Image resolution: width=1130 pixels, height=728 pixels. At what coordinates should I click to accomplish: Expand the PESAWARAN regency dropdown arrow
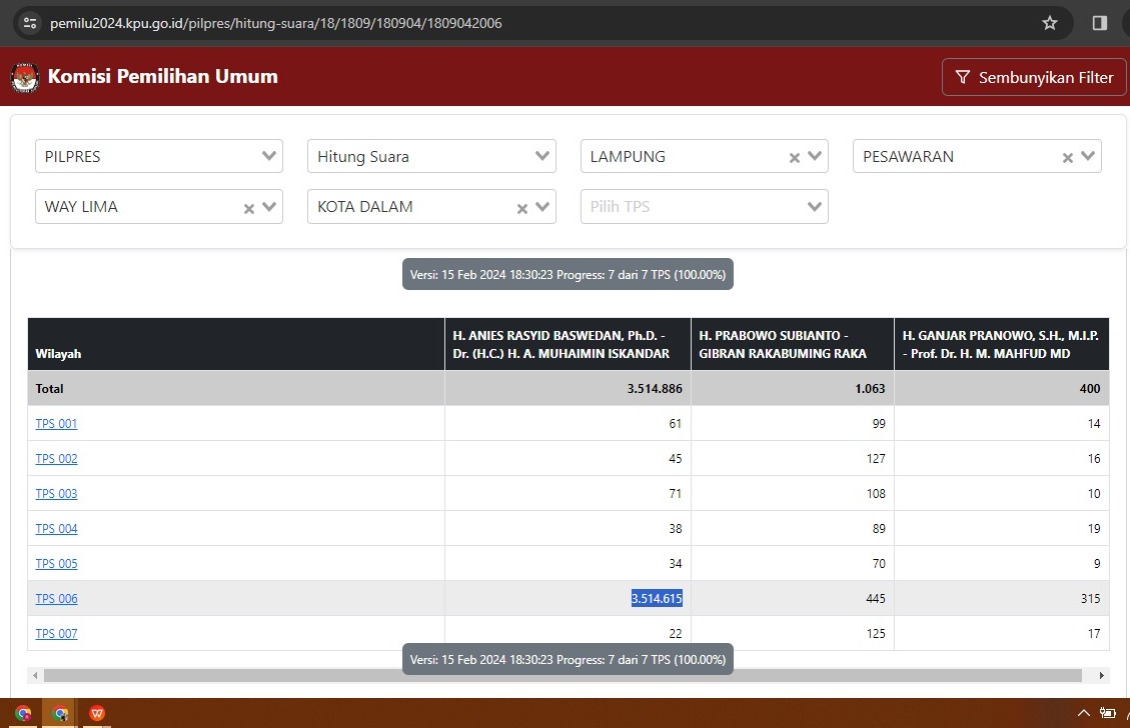[1087, 156]
